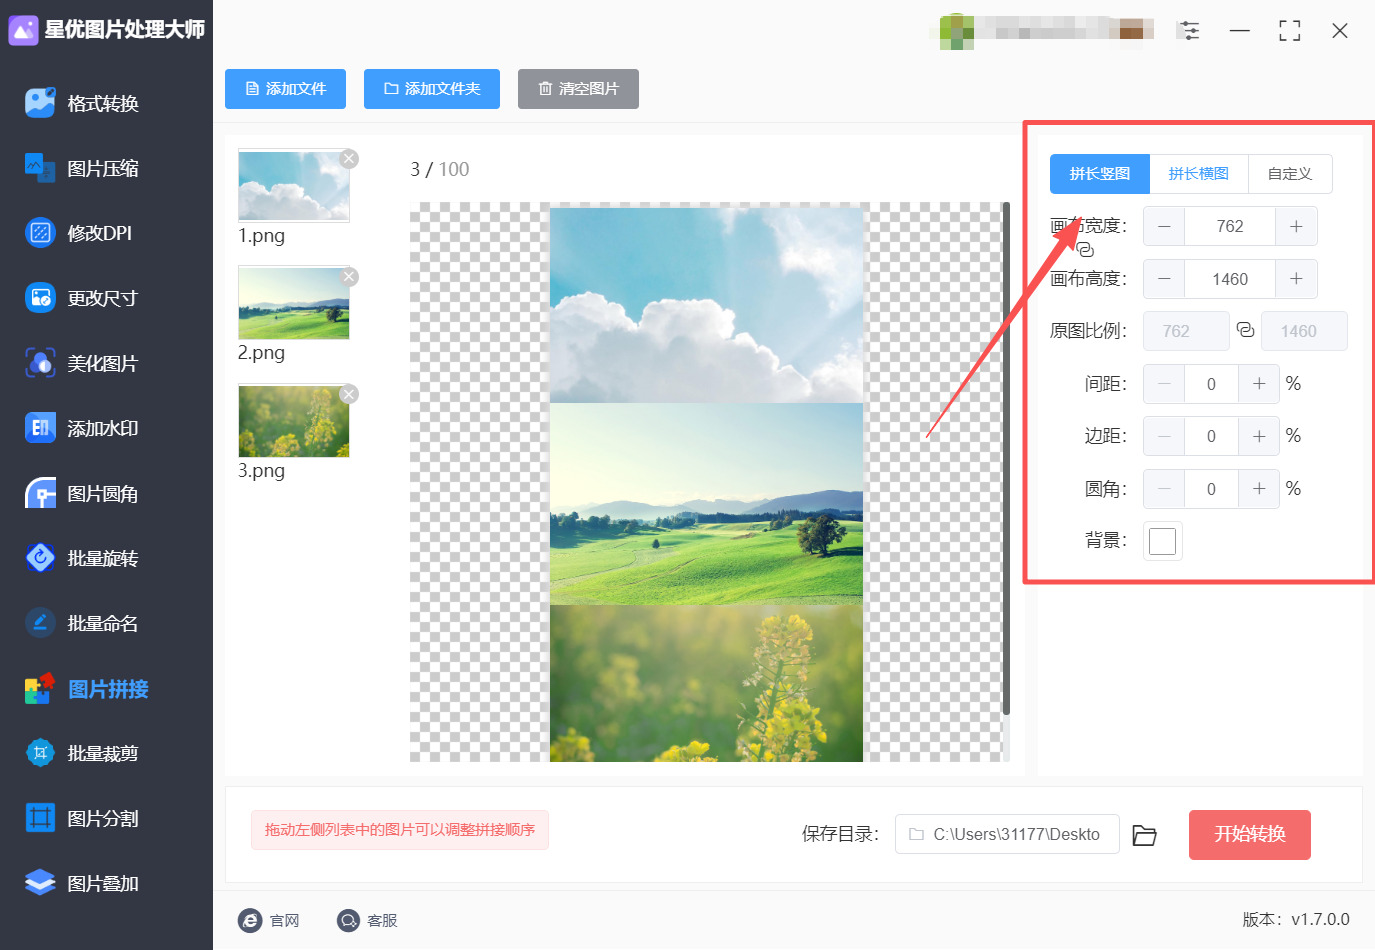The image size is (1375, 950).
Task: Increase the 画布高度 value
Action: tap(1296, 279)
